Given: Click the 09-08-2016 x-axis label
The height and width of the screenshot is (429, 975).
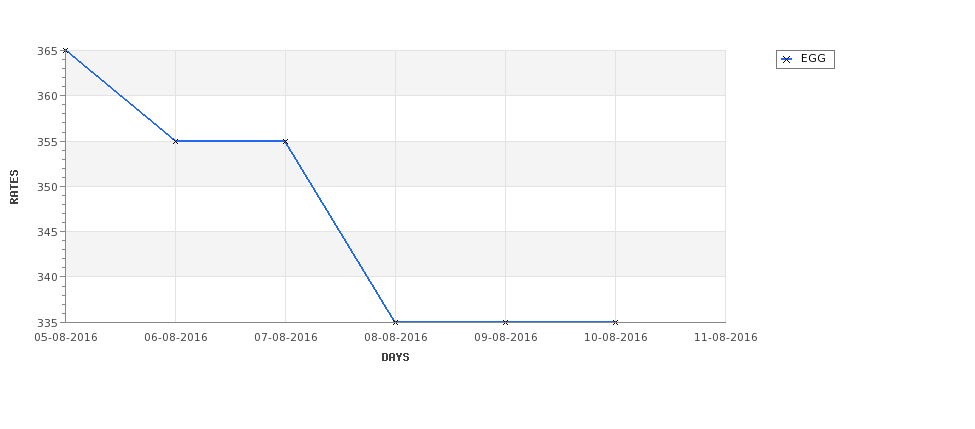Looking at the screenshot, I should click(x=506, y=337).
